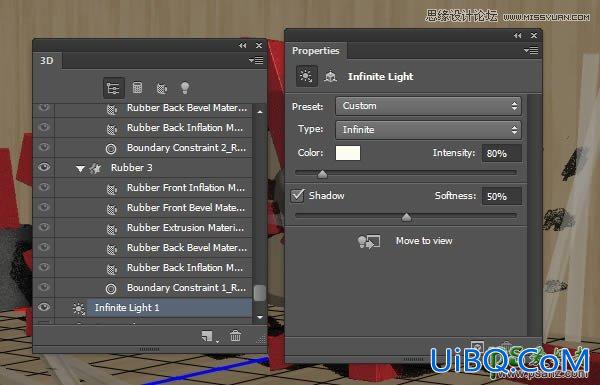Close the Properties panel
The width and height of the screenshot is (600, 385).
534,36
